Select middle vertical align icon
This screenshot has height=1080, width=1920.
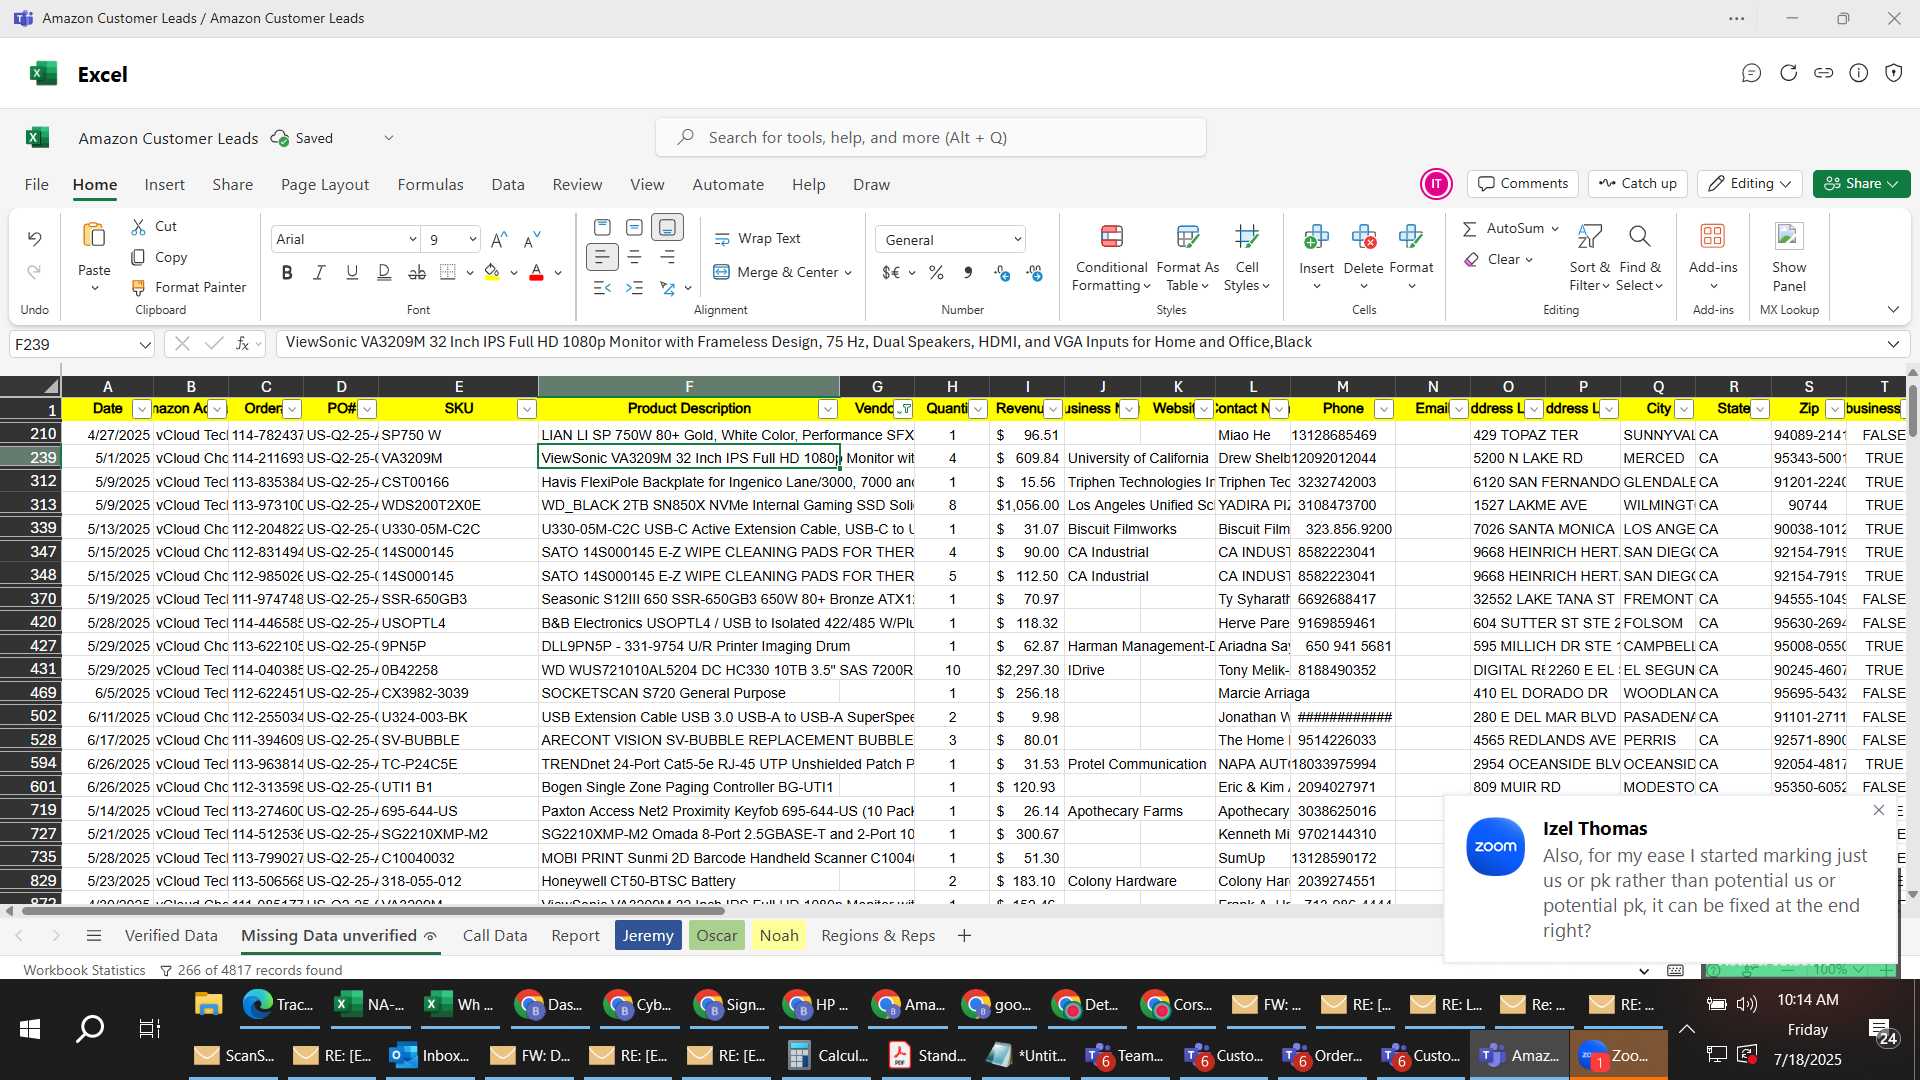coord(634,228)
